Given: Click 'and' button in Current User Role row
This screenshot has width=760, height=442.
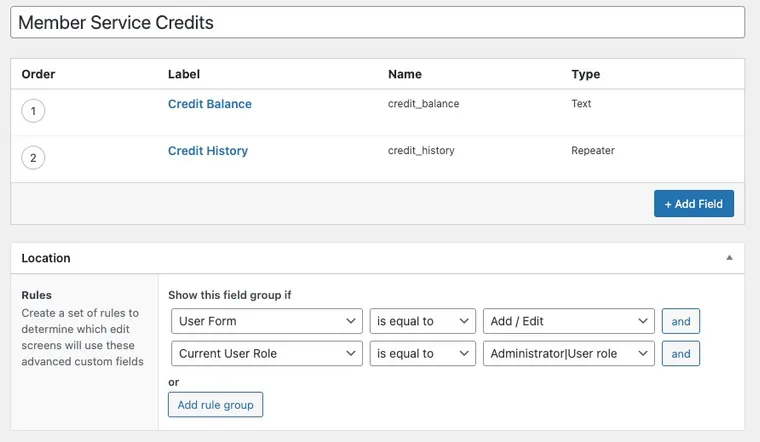Looking at the screenshot, I should coord(681,353).
